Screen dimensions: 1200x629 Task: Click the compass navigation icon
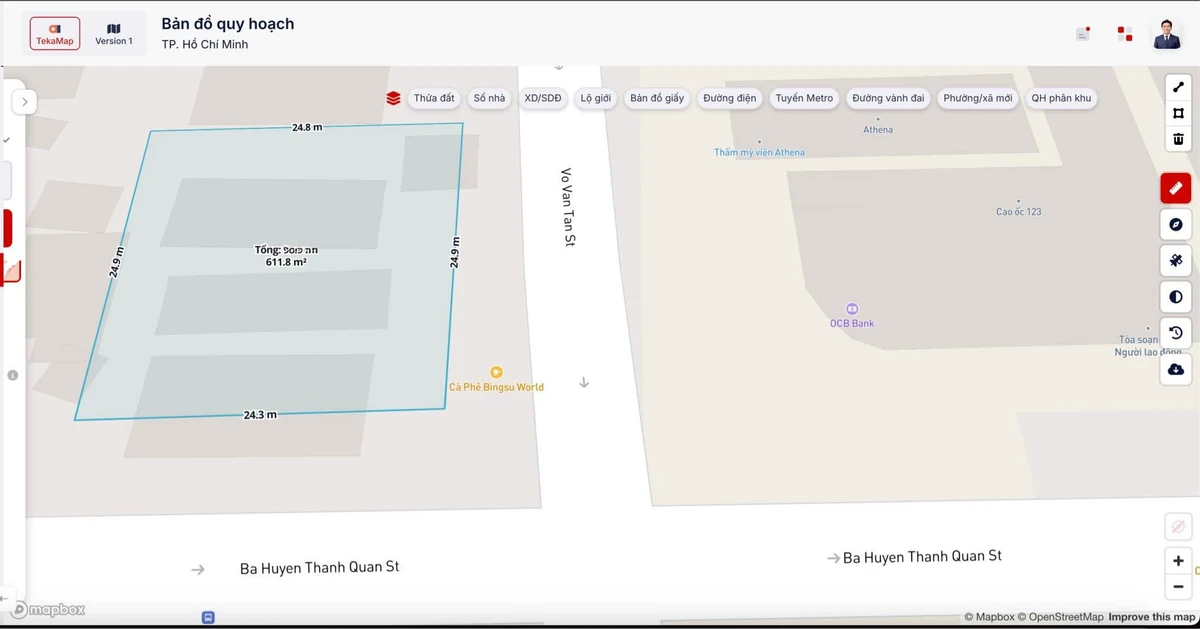[1176, 225]
